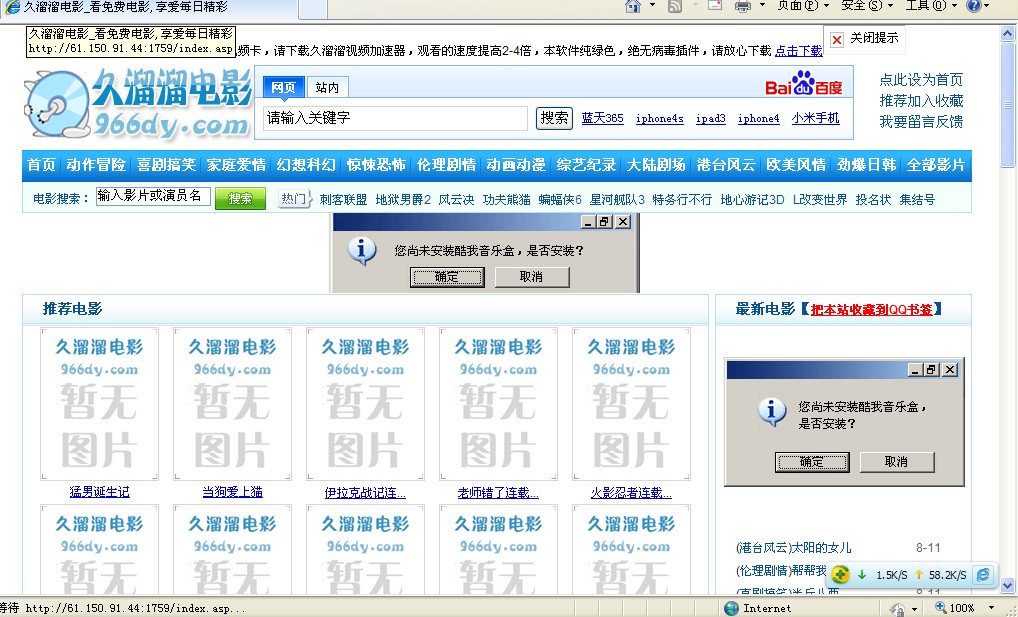Select 全部影片 in the navigation bar
The width and height of the screenshot is (1018, 617).
[936, 165]
